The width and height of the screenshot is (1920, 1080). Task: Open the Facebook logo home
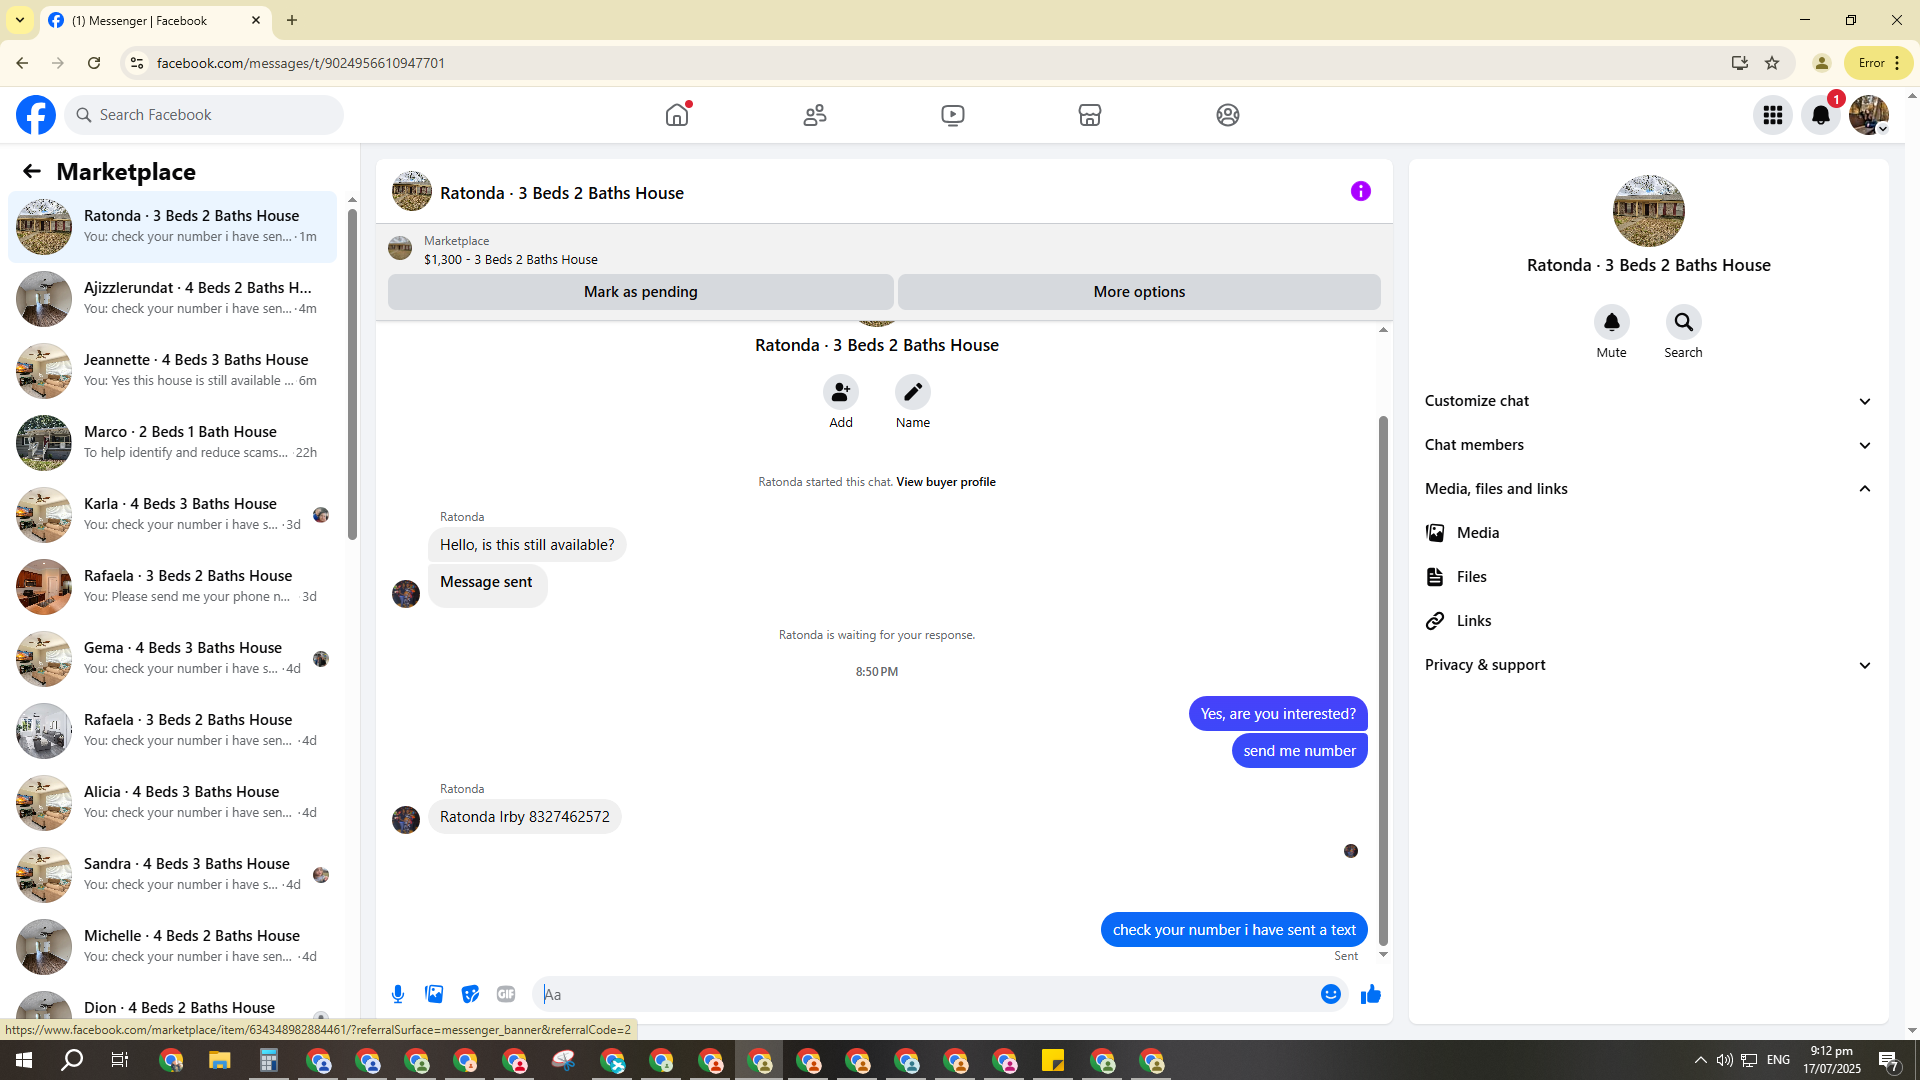pos(36,115)
